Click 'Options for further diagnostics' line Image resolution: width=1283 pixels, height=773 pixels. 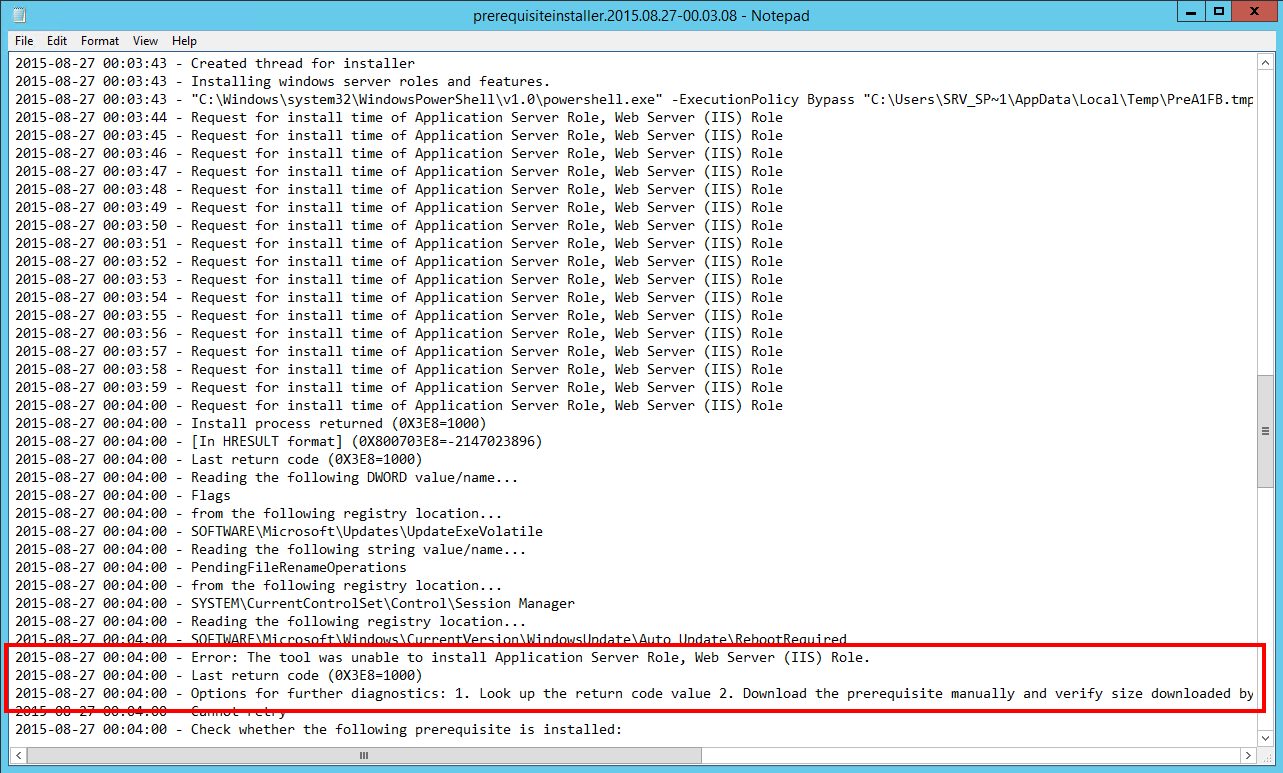(x=634, y=693)
